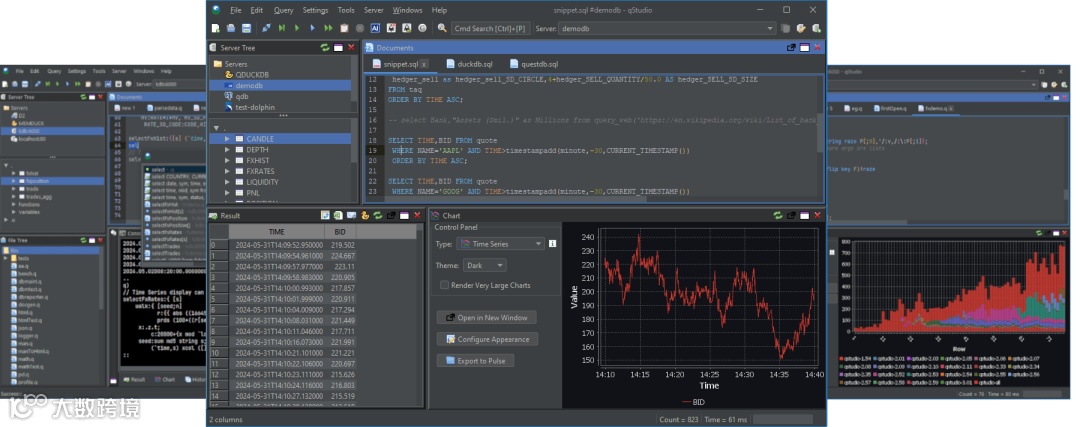Screen dimensions: 1080x427
Task: Click the New file toolbar icon
Action: tap(215, 28)
